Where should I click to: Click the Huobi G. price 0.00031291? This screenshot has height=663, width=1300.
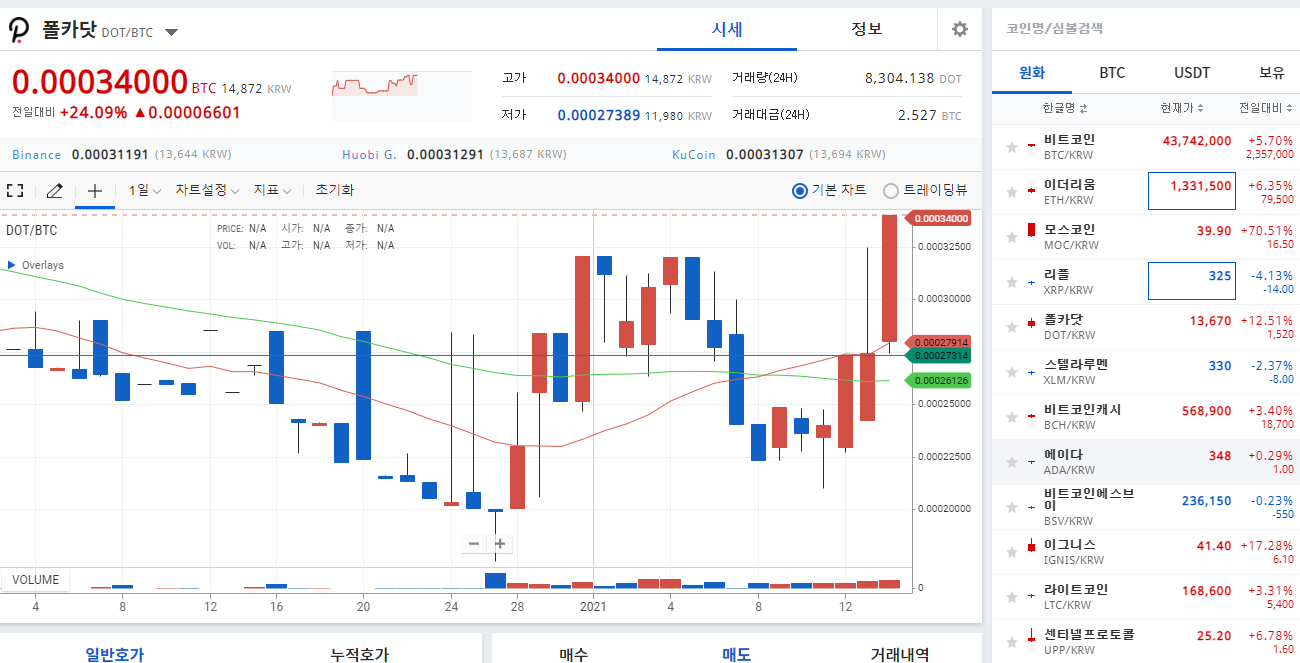445,155
